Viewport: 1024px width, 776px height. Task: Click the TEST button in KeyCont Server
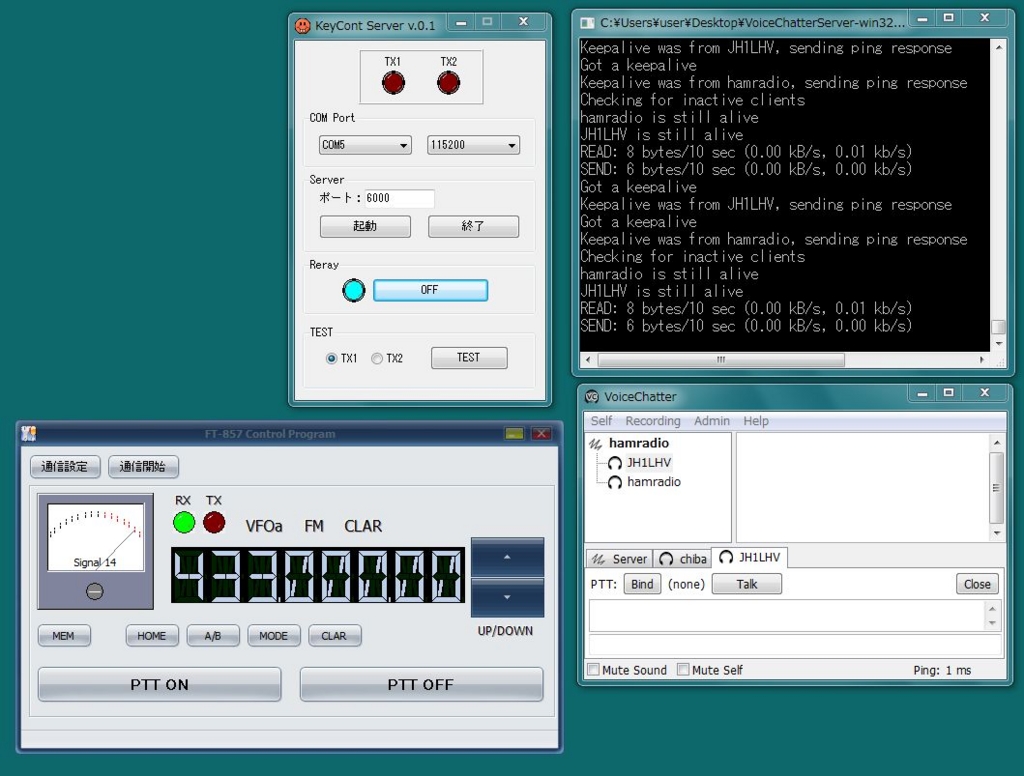(x=469, y=358)
